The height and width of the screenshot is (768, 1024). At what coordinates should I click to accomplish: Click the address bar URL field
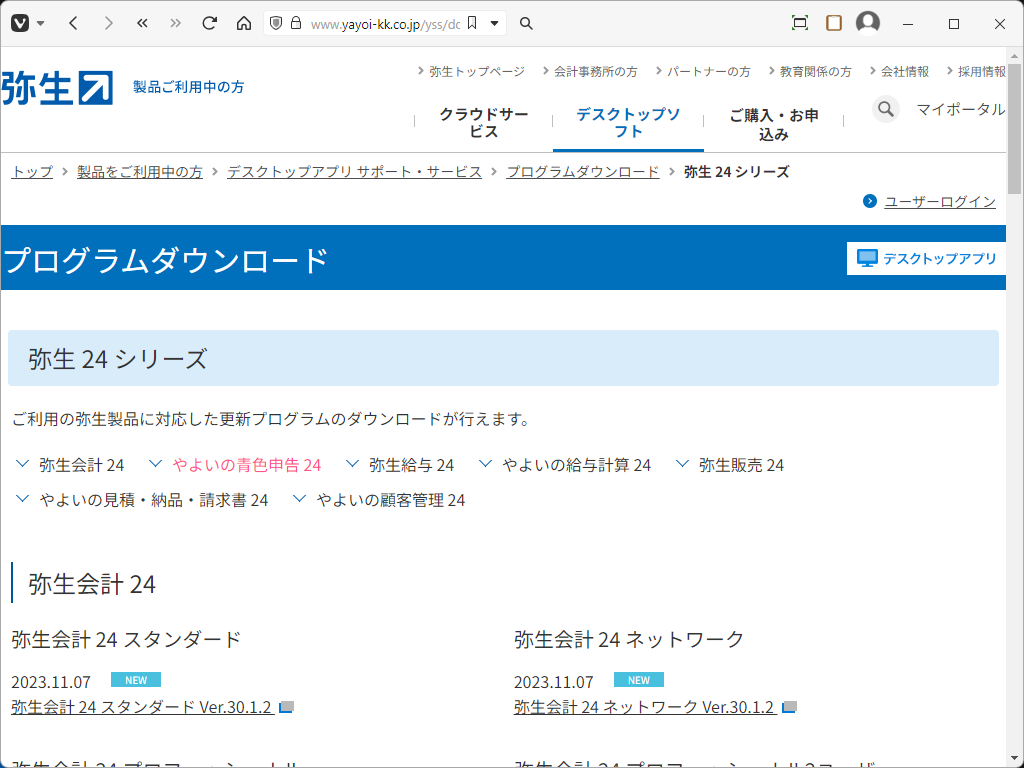point(385,24)
